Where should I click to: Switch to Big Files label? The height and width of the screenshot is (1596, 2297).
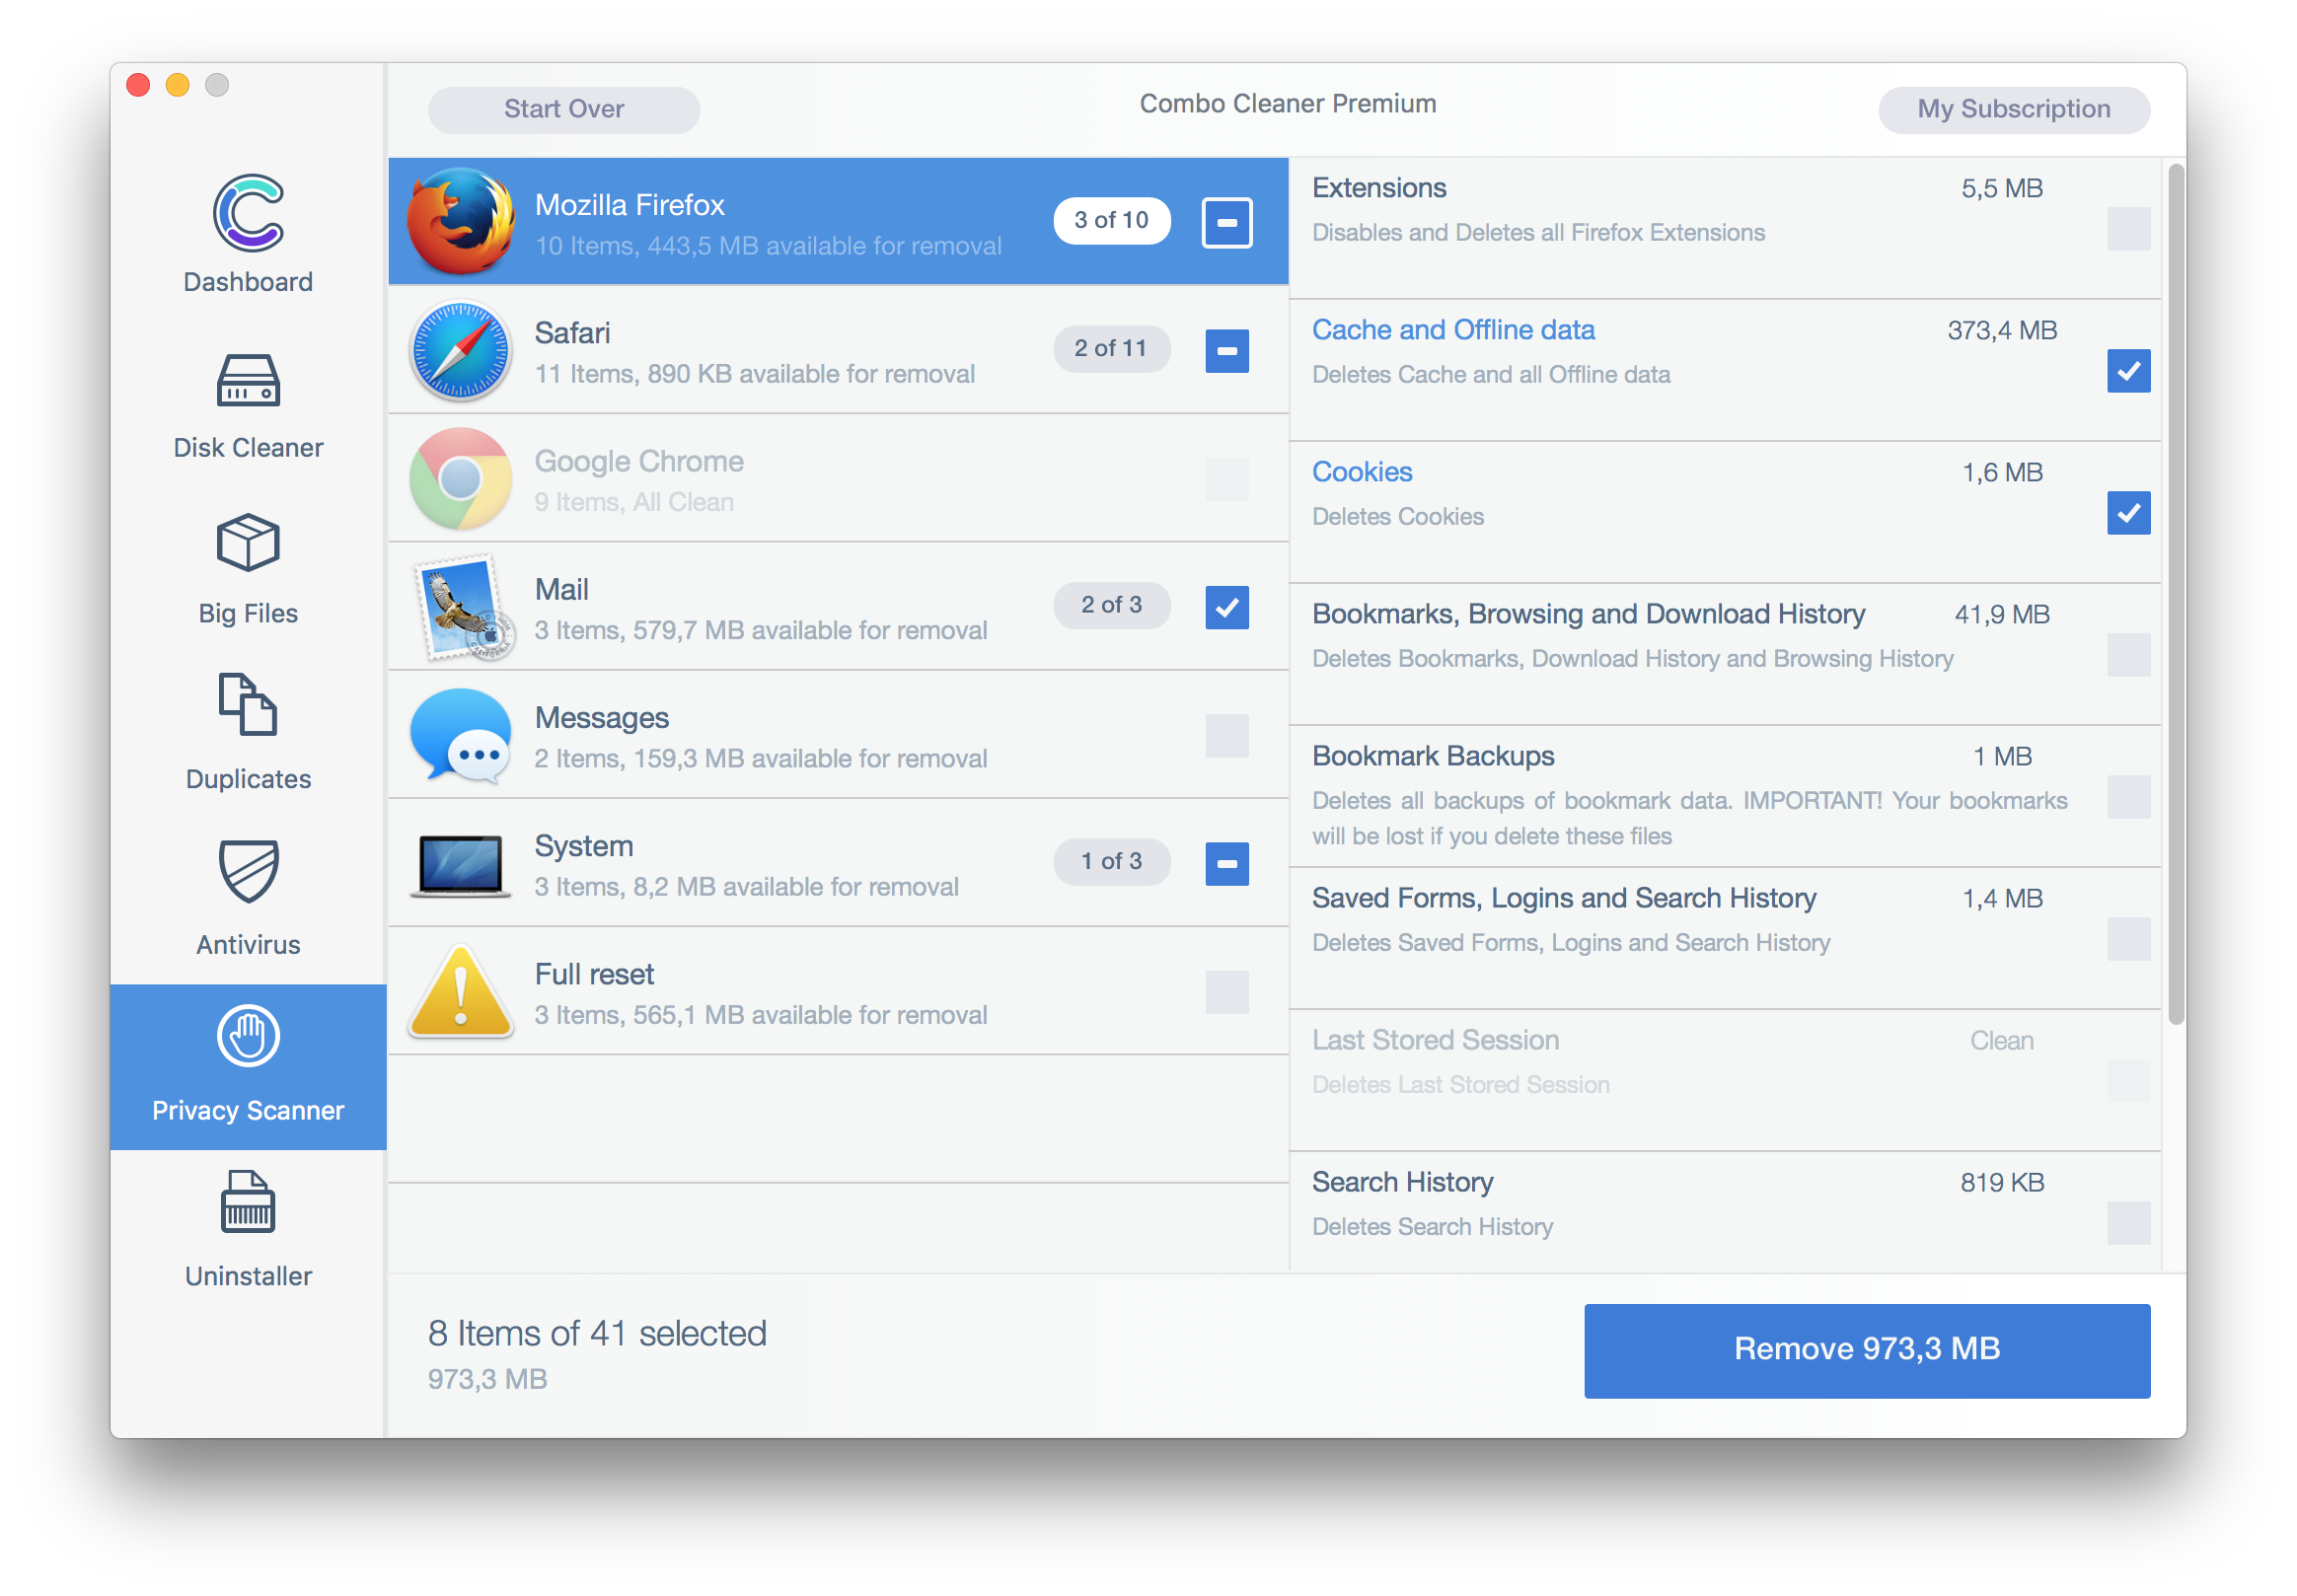click(x=248, y=613)
